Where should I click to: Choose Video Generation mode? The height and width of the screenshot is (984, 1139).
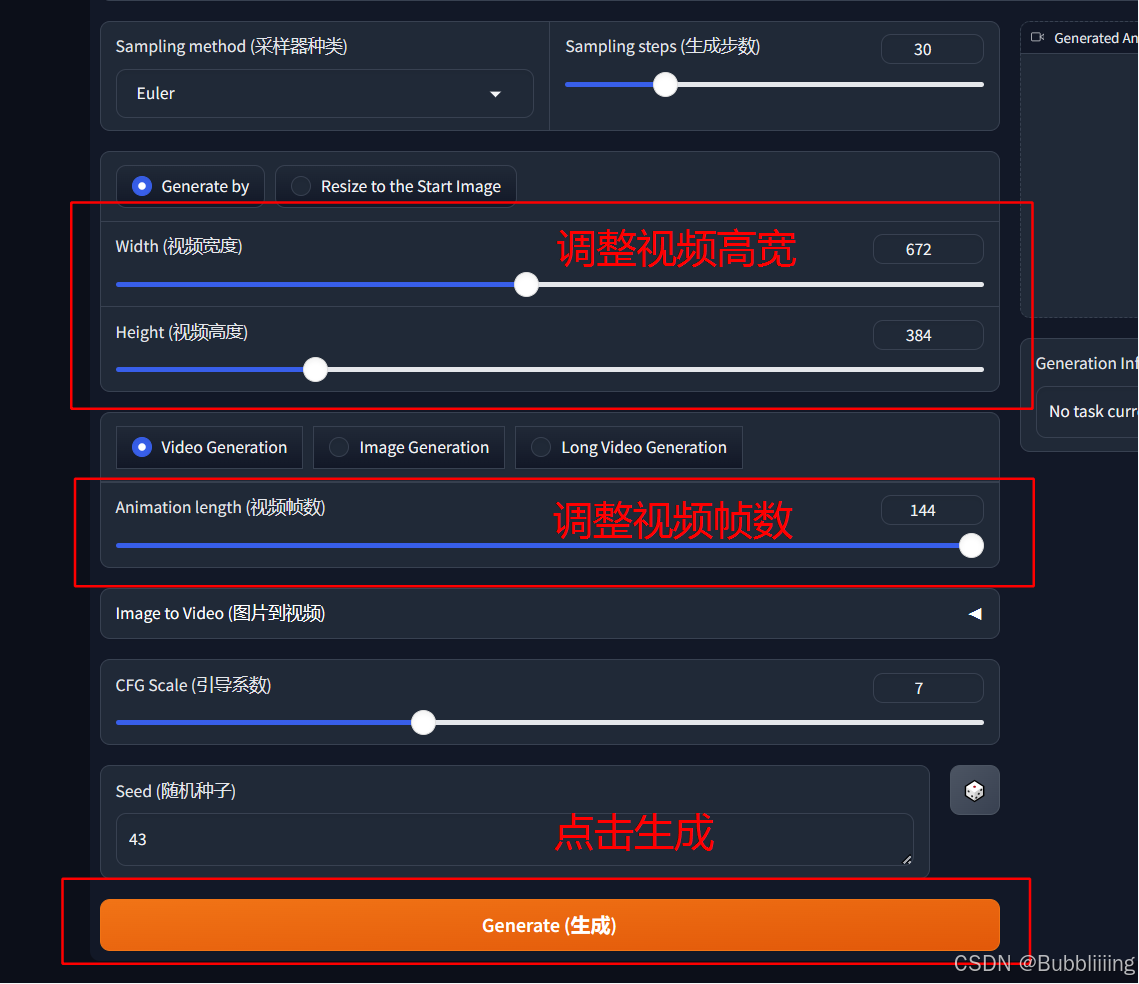point(209,447)
